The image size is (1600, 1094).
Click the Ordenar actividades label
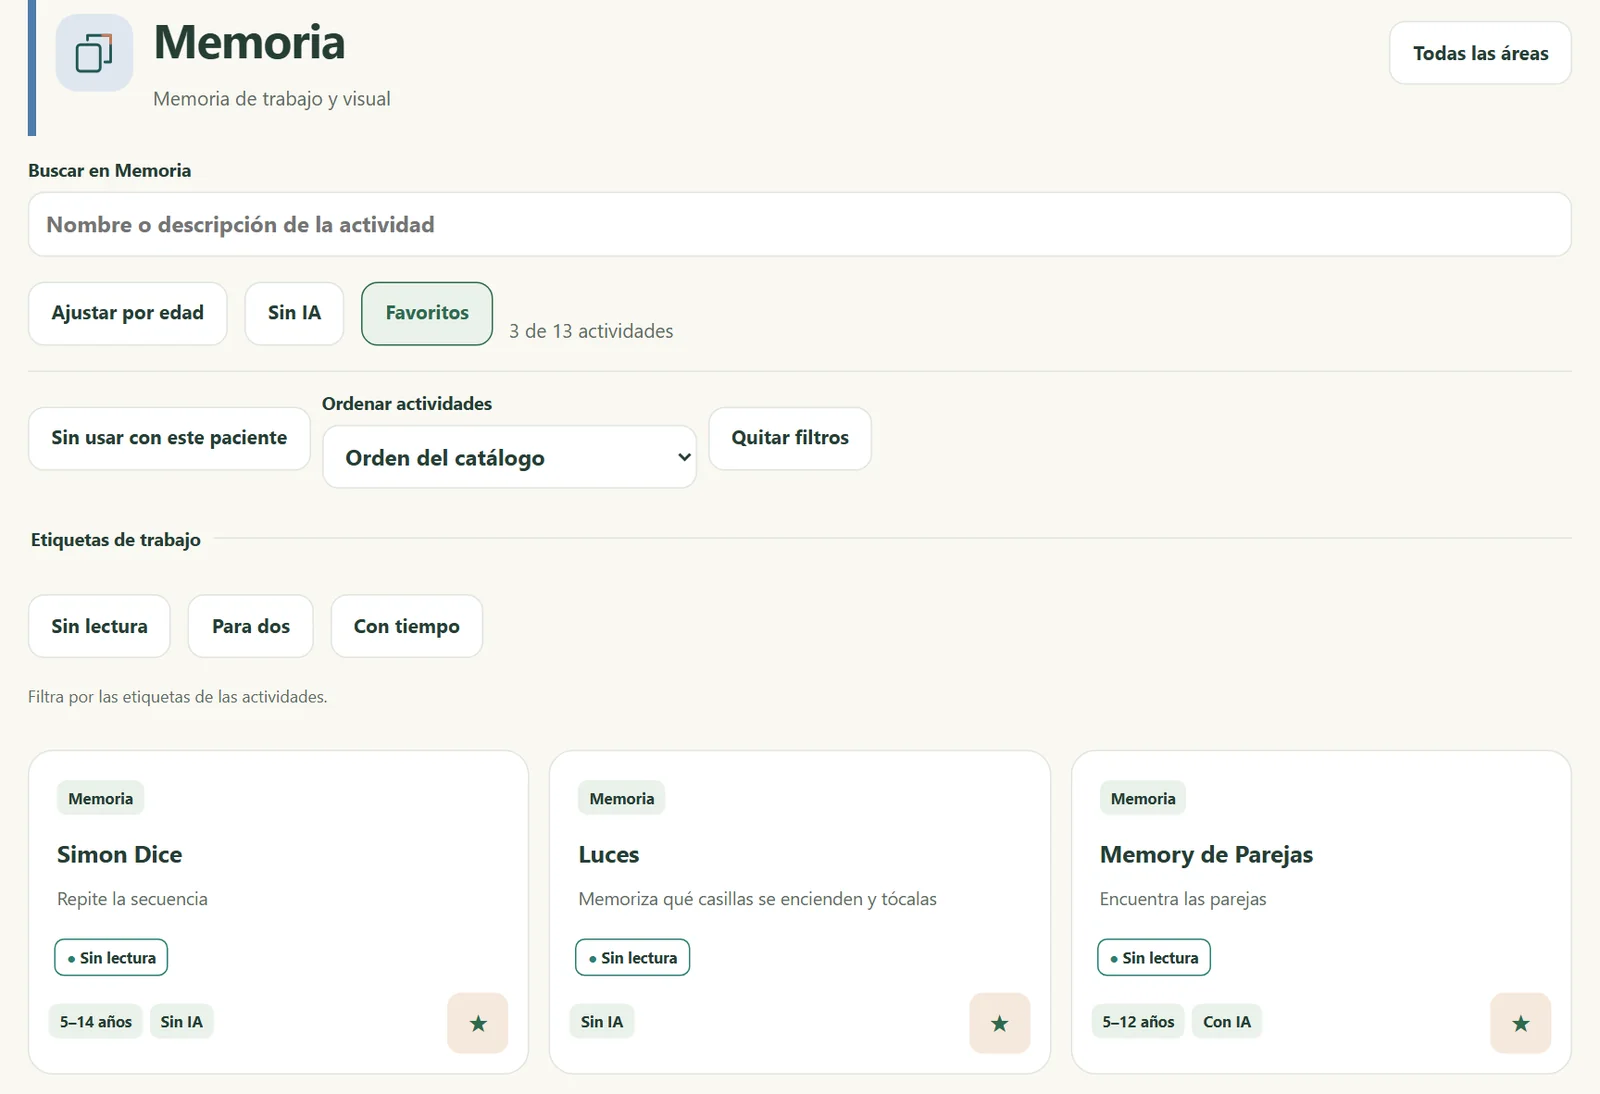[407, 404]
